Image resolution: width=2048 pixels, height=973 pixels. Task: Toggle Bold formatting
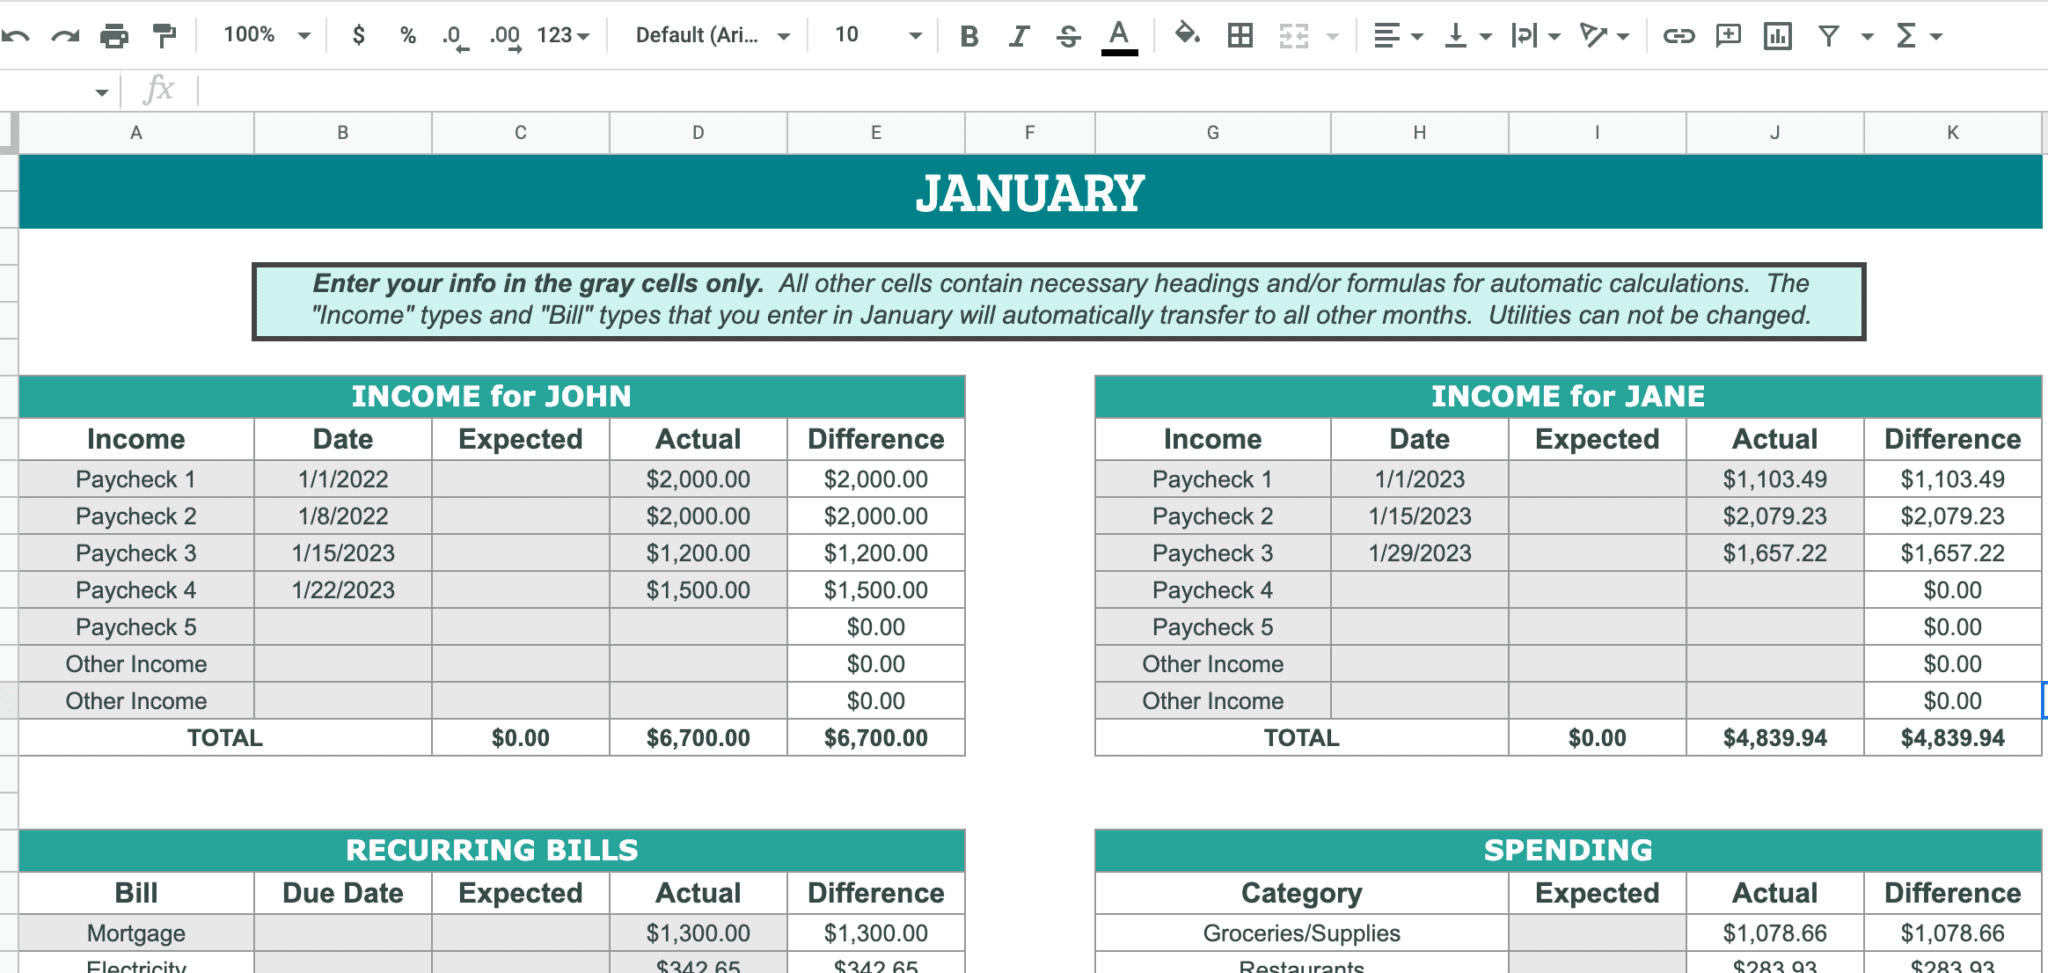pos(969,36)
